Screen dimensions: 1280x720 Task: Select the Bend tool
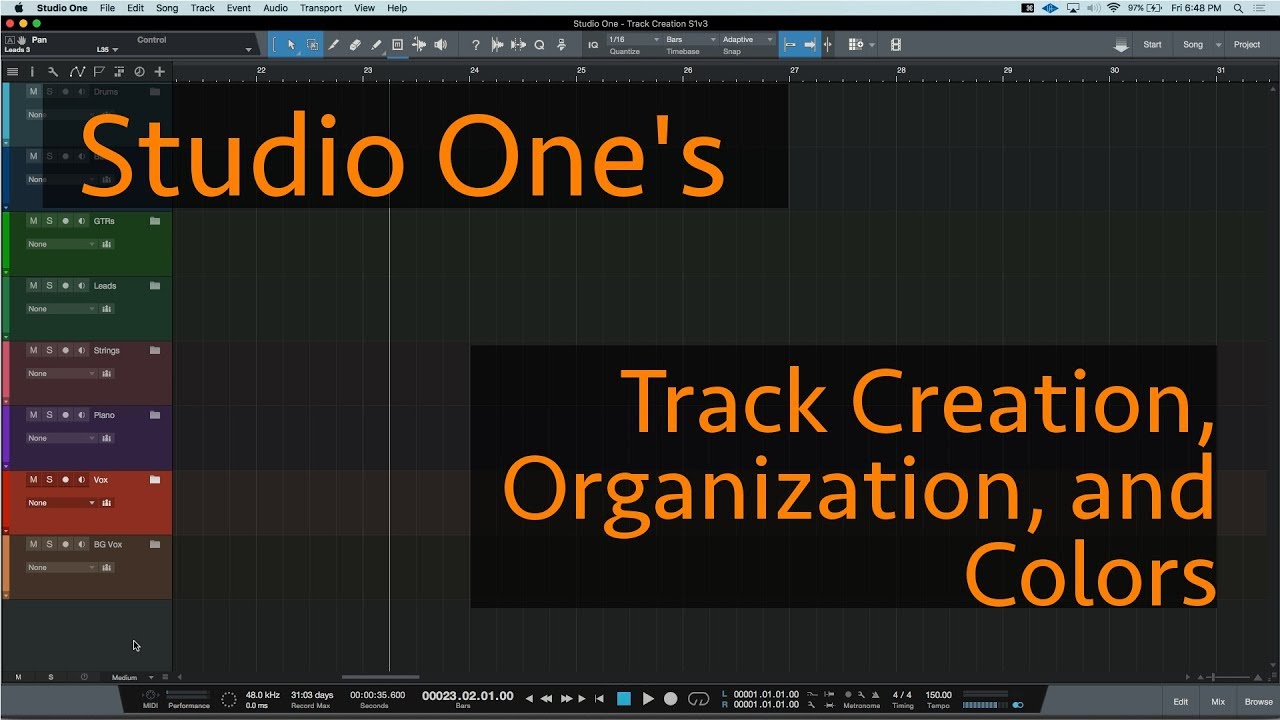coord(418,45)
